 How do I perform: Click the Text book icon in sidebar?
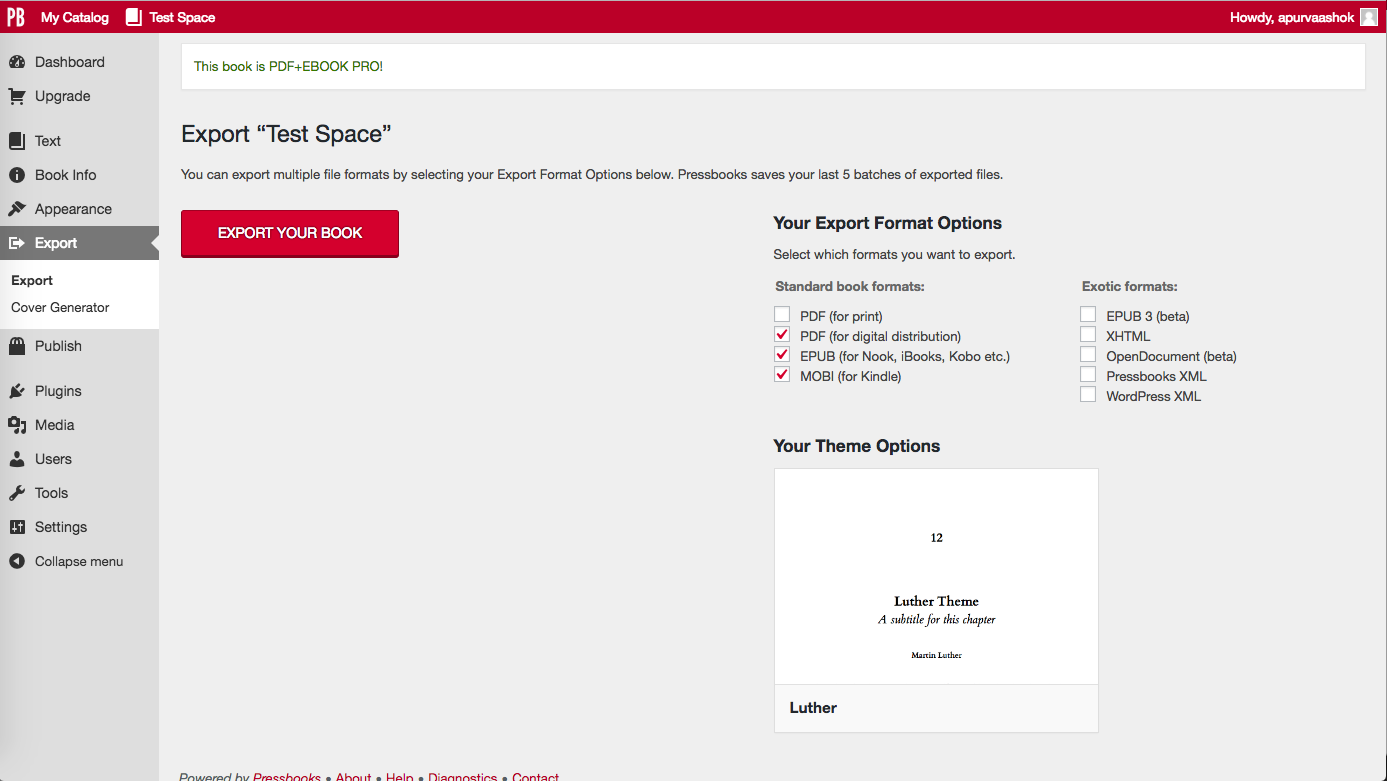coord(17,141)
